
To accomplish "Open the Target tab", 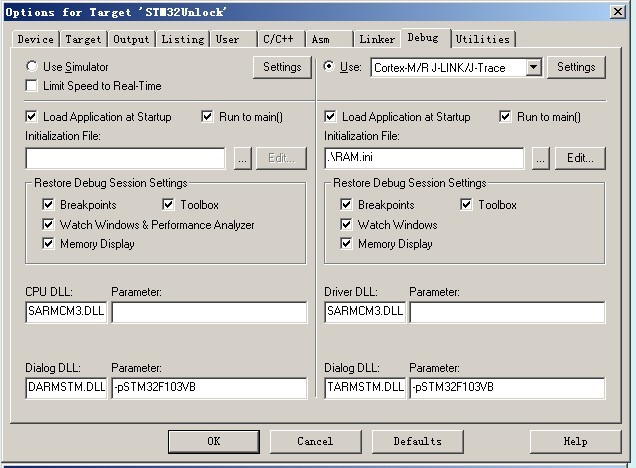I will (83, 39).
